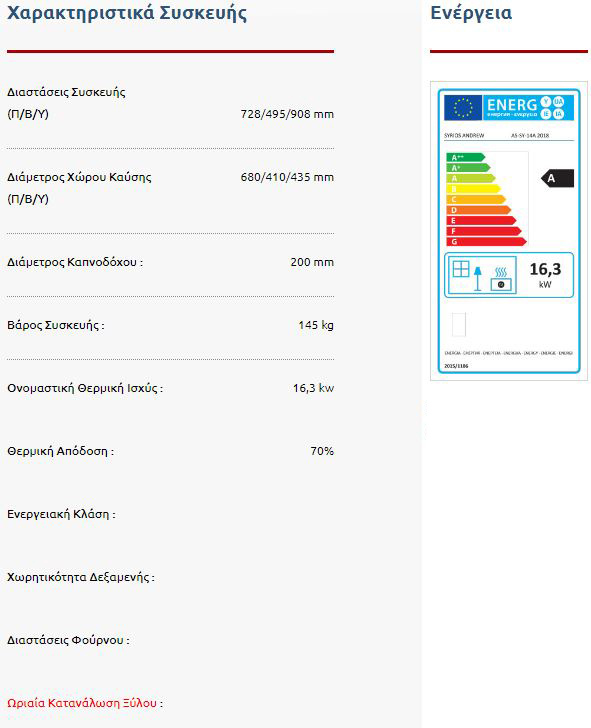
Task: Click the 70% thermal efficiency value
Action: pos(322,451)
